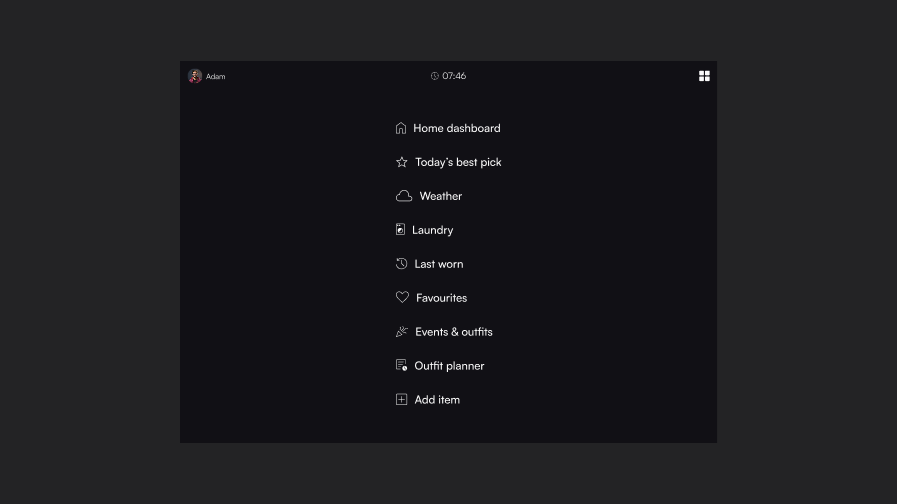Click the cloud icon next to Weather

click(x=404, y=196)
